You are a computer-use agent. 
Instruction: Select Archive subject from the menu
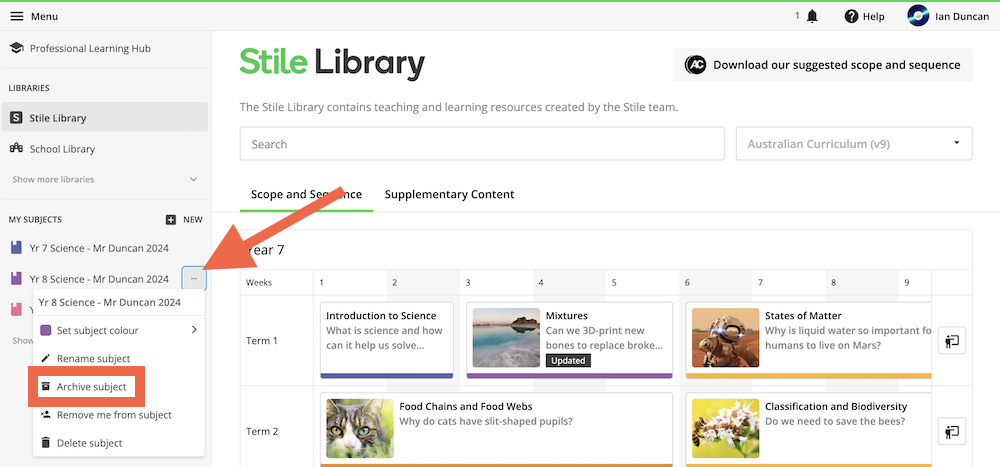pos(91,387)
